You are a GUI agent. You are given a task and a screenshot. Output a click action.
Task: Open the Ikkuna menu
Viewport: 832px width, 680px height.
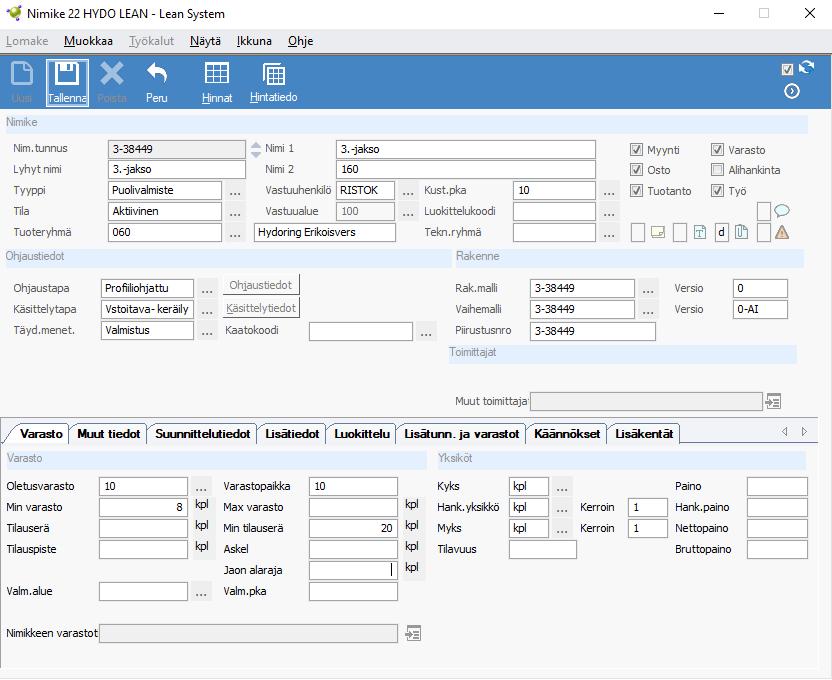[x=254, y=41]
